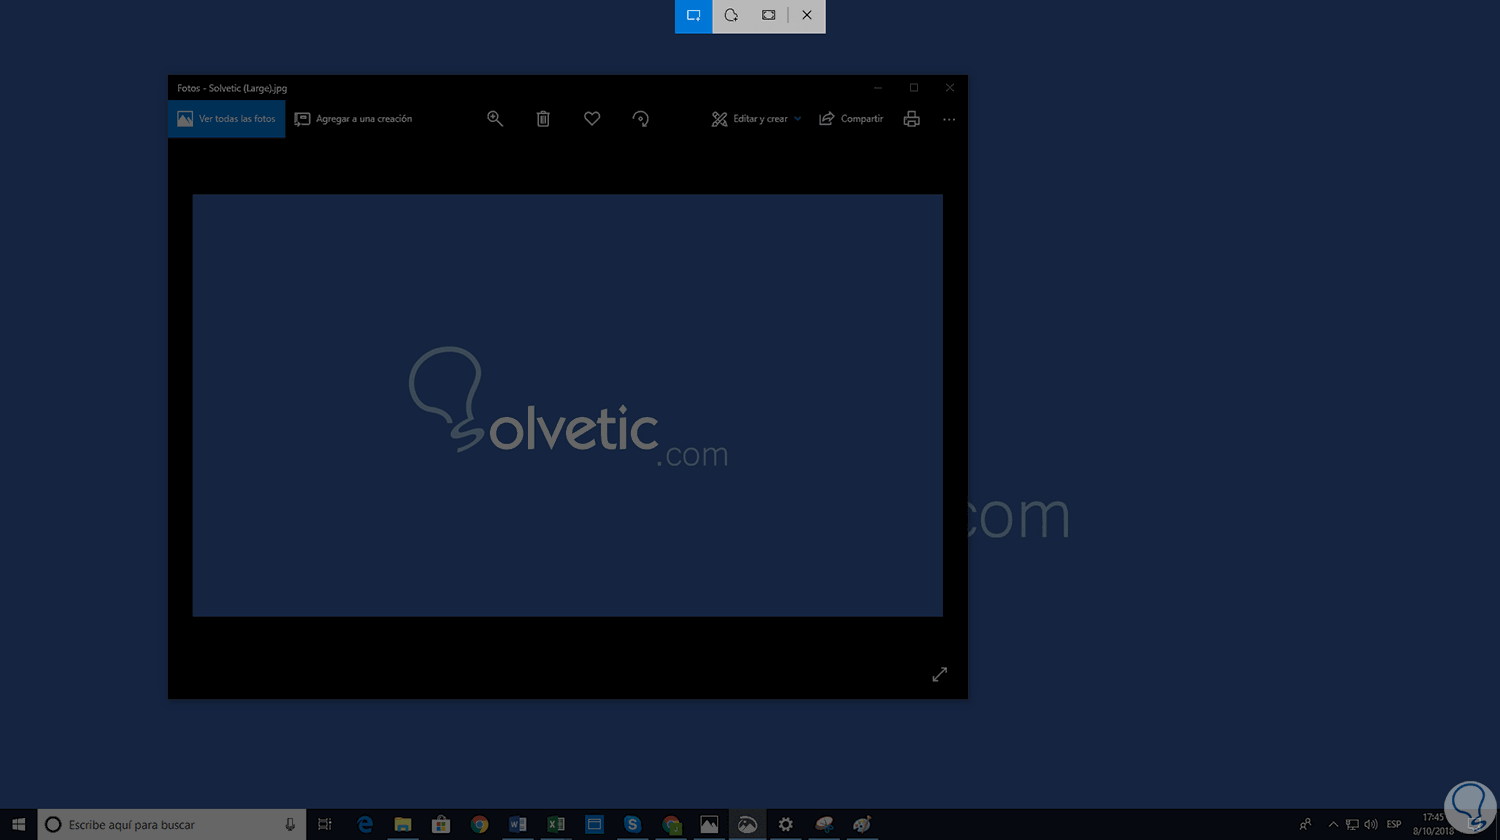
Task: Share the photo via Compartir
Action: [x=851, y=119]
